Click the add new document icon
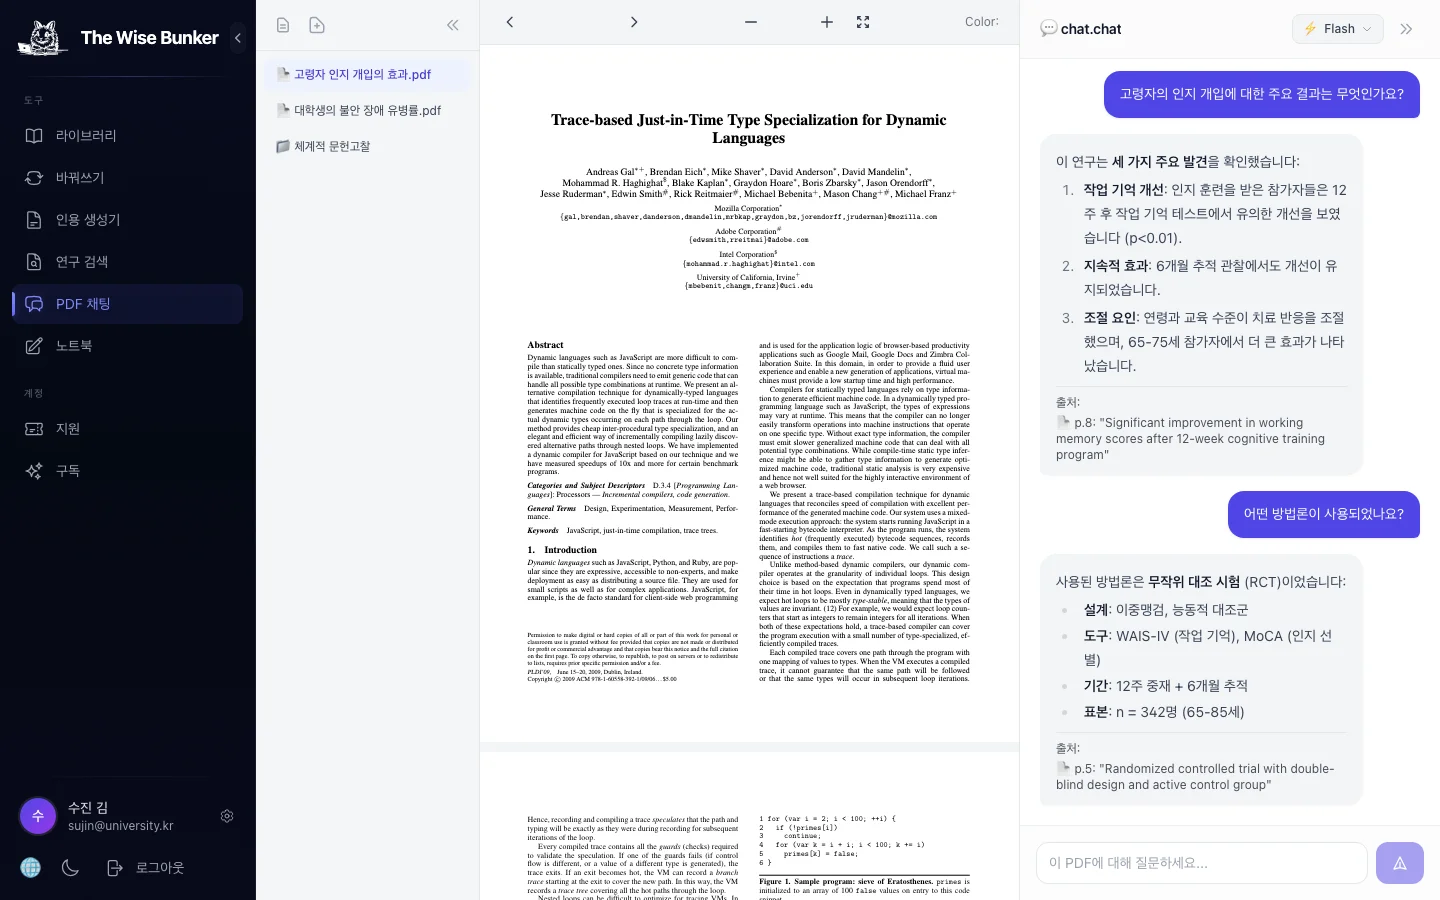Viewport: 1440px width, 900px height. pos(317,24)
